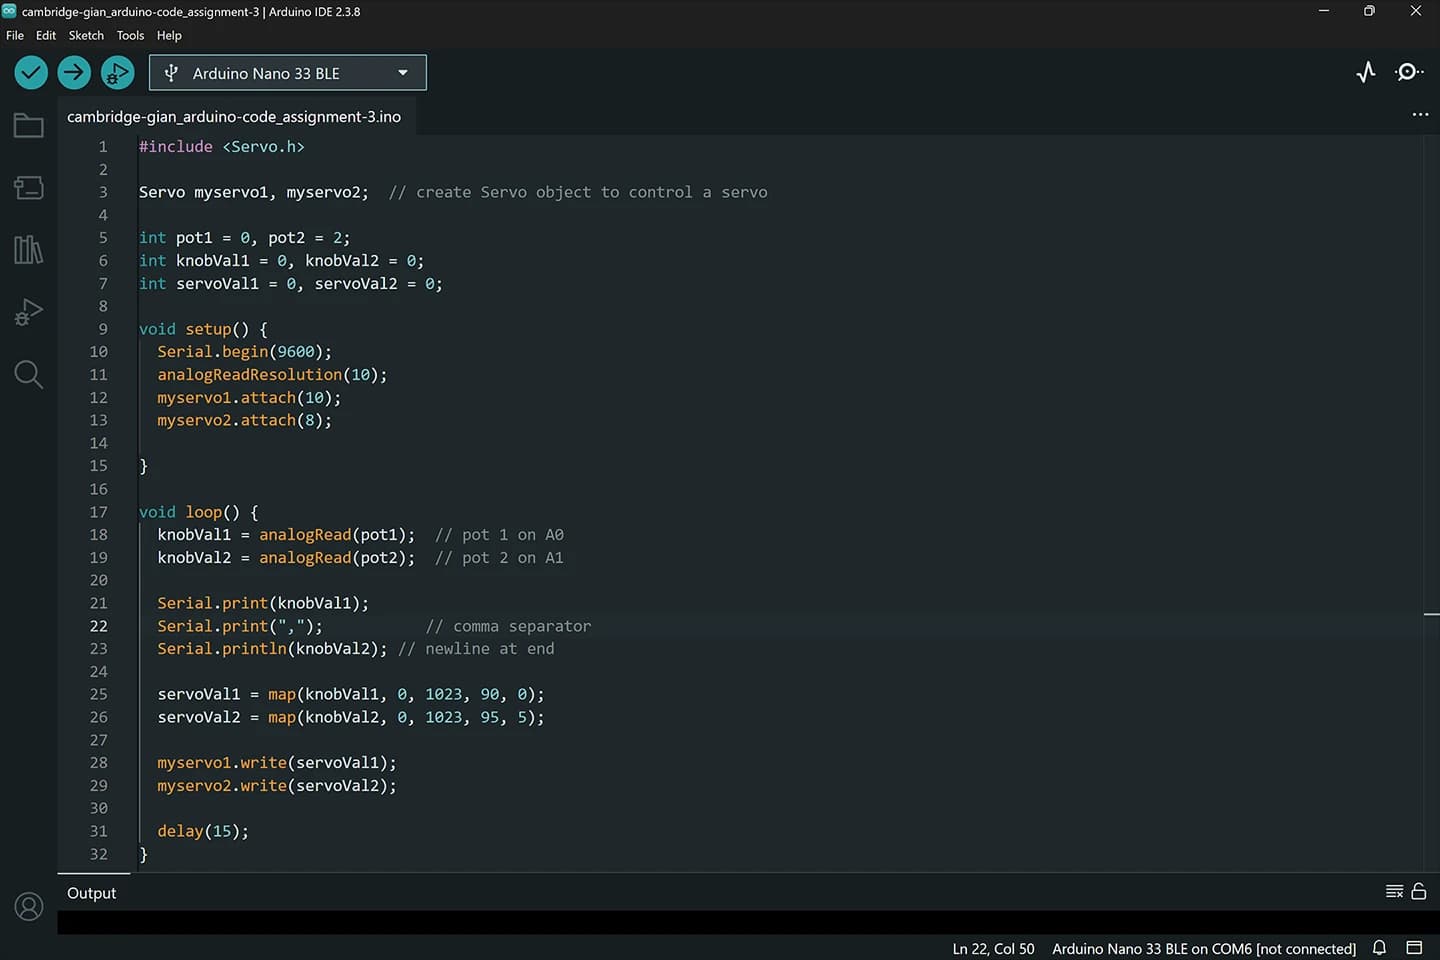Open the Help menu
Viewport: 1440px width, 960px height.
pos(169,35)
